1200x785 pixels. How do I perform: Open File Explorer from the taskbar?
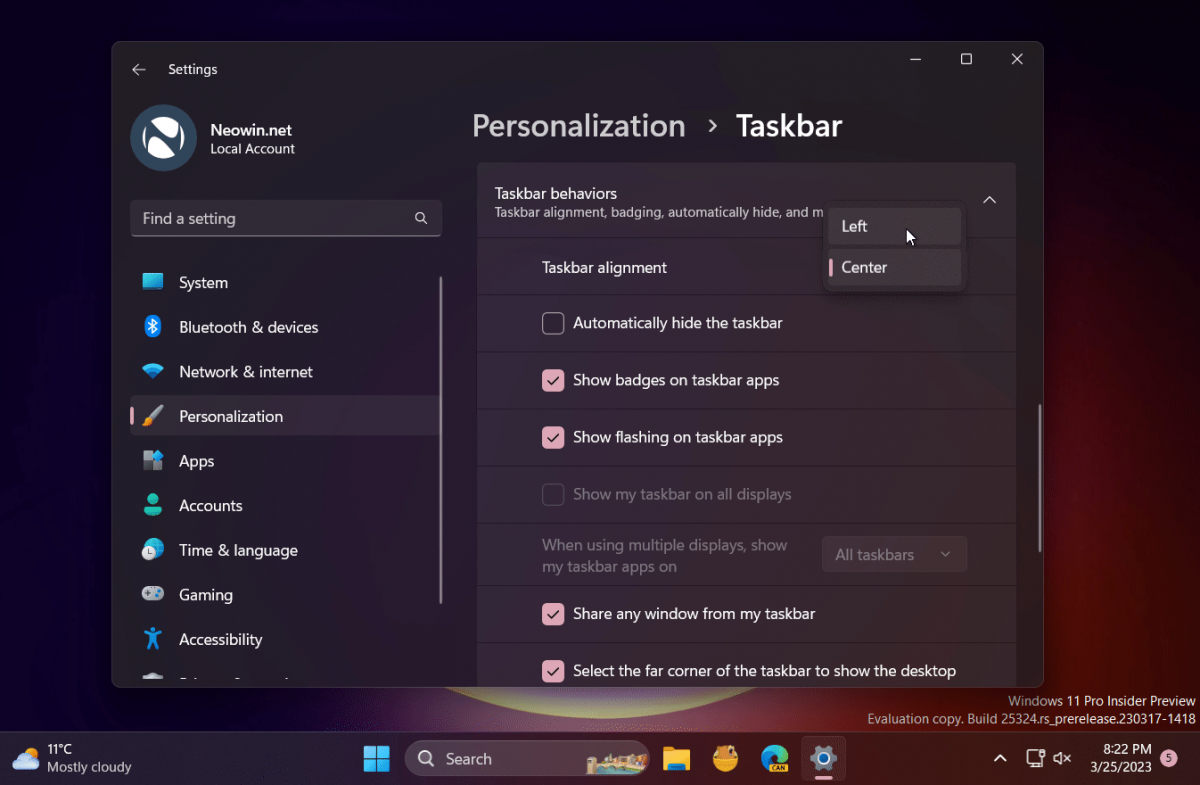point(676,759)
